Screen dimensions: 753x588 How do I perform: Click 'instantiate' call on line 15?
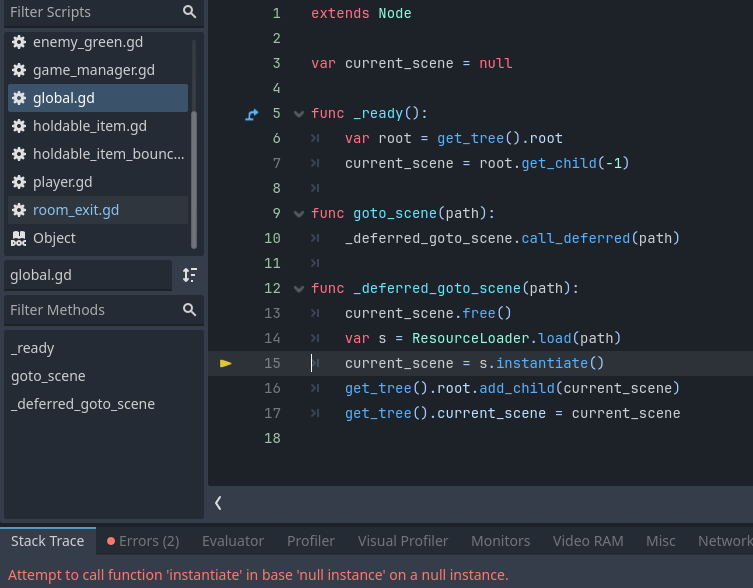click(x=542, y=363)
